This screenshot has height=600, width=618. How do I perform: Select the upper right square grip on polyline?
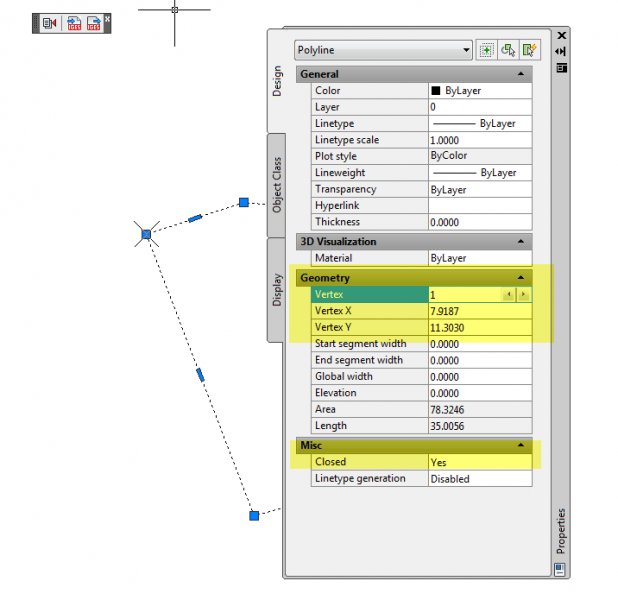pos(244,202)
